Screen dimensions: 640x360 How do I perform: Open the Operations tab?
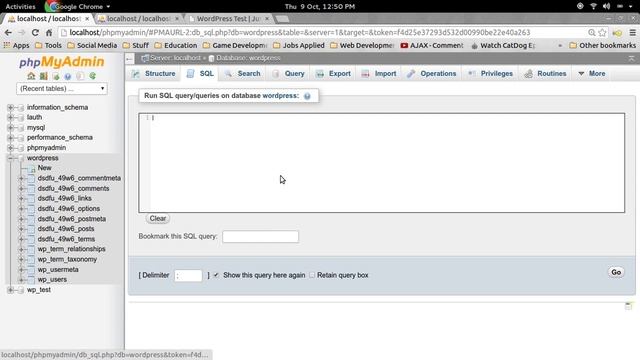pyautogui.click(x=432, y=73)
